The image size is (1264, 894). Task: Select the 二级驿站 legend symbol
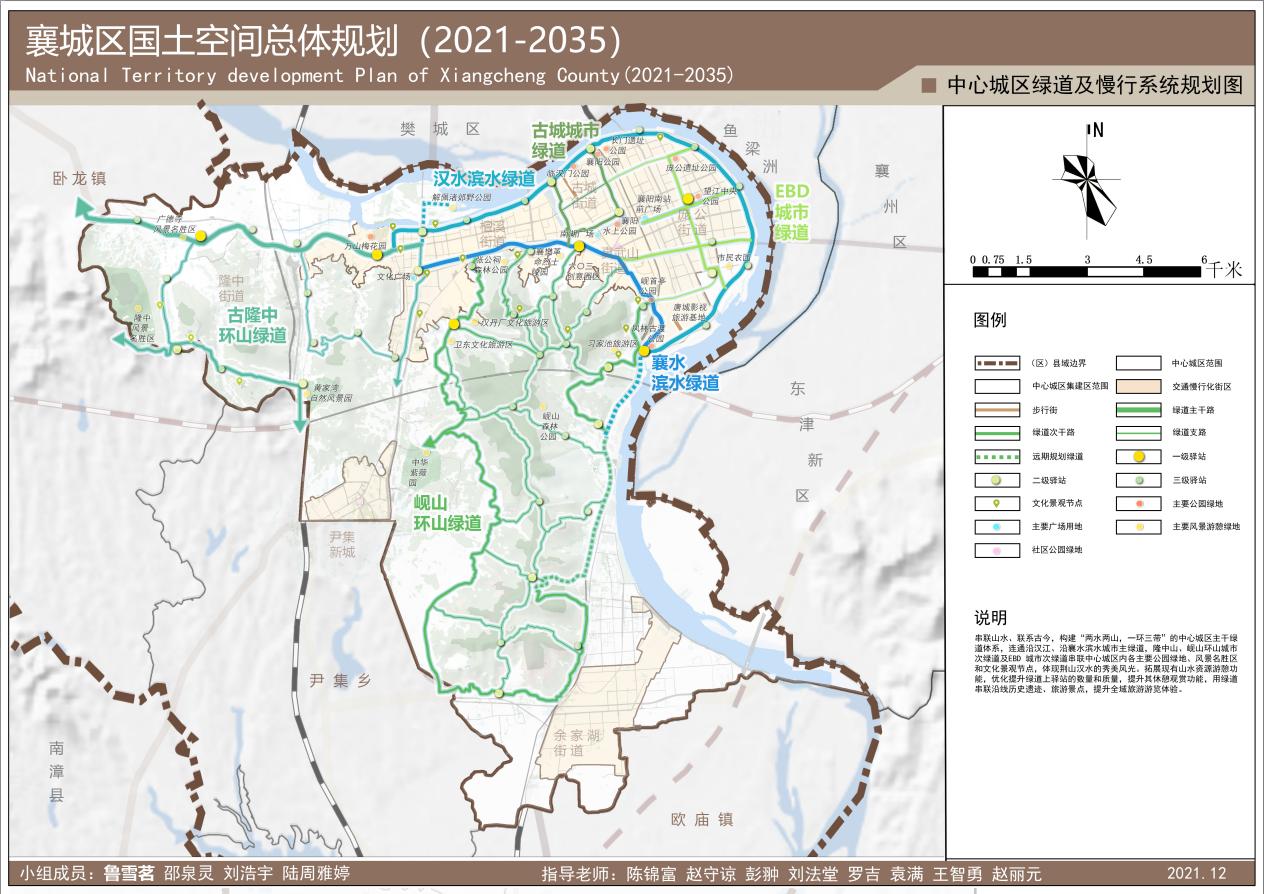click(x=998, y=480)
